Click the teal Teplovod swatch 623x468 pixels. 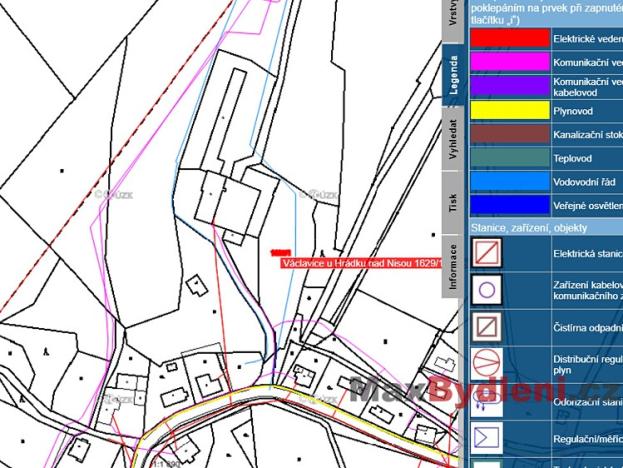(509, 158)
